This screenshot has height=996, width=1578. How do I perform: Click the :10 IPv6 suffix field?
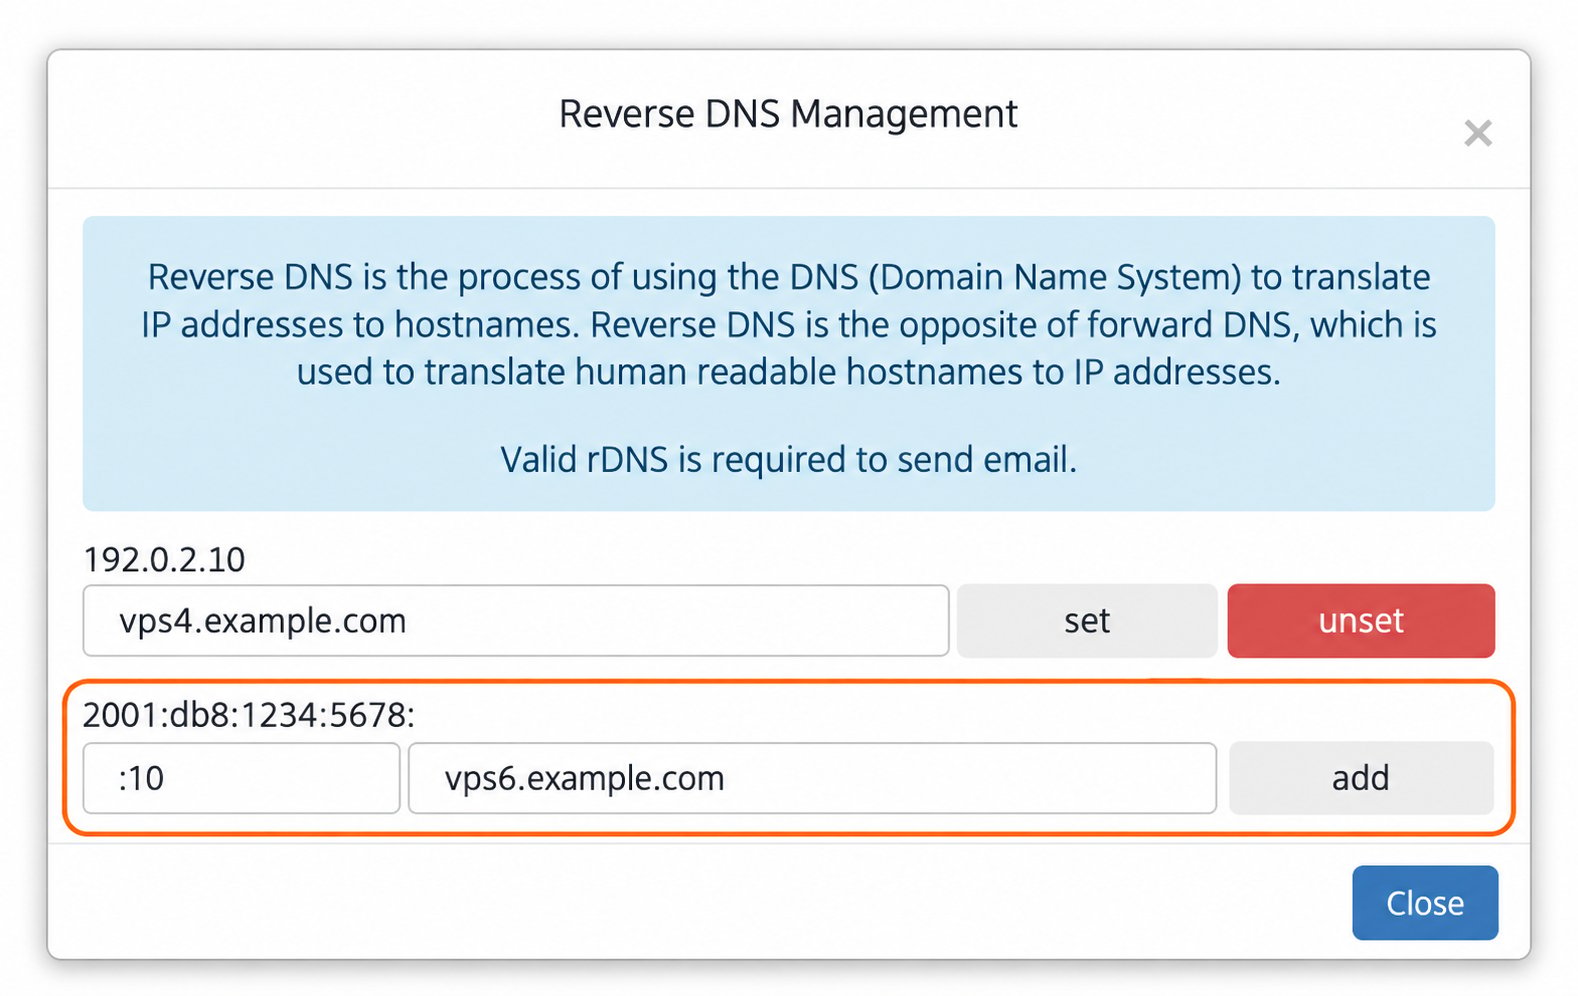click(241, 778)
